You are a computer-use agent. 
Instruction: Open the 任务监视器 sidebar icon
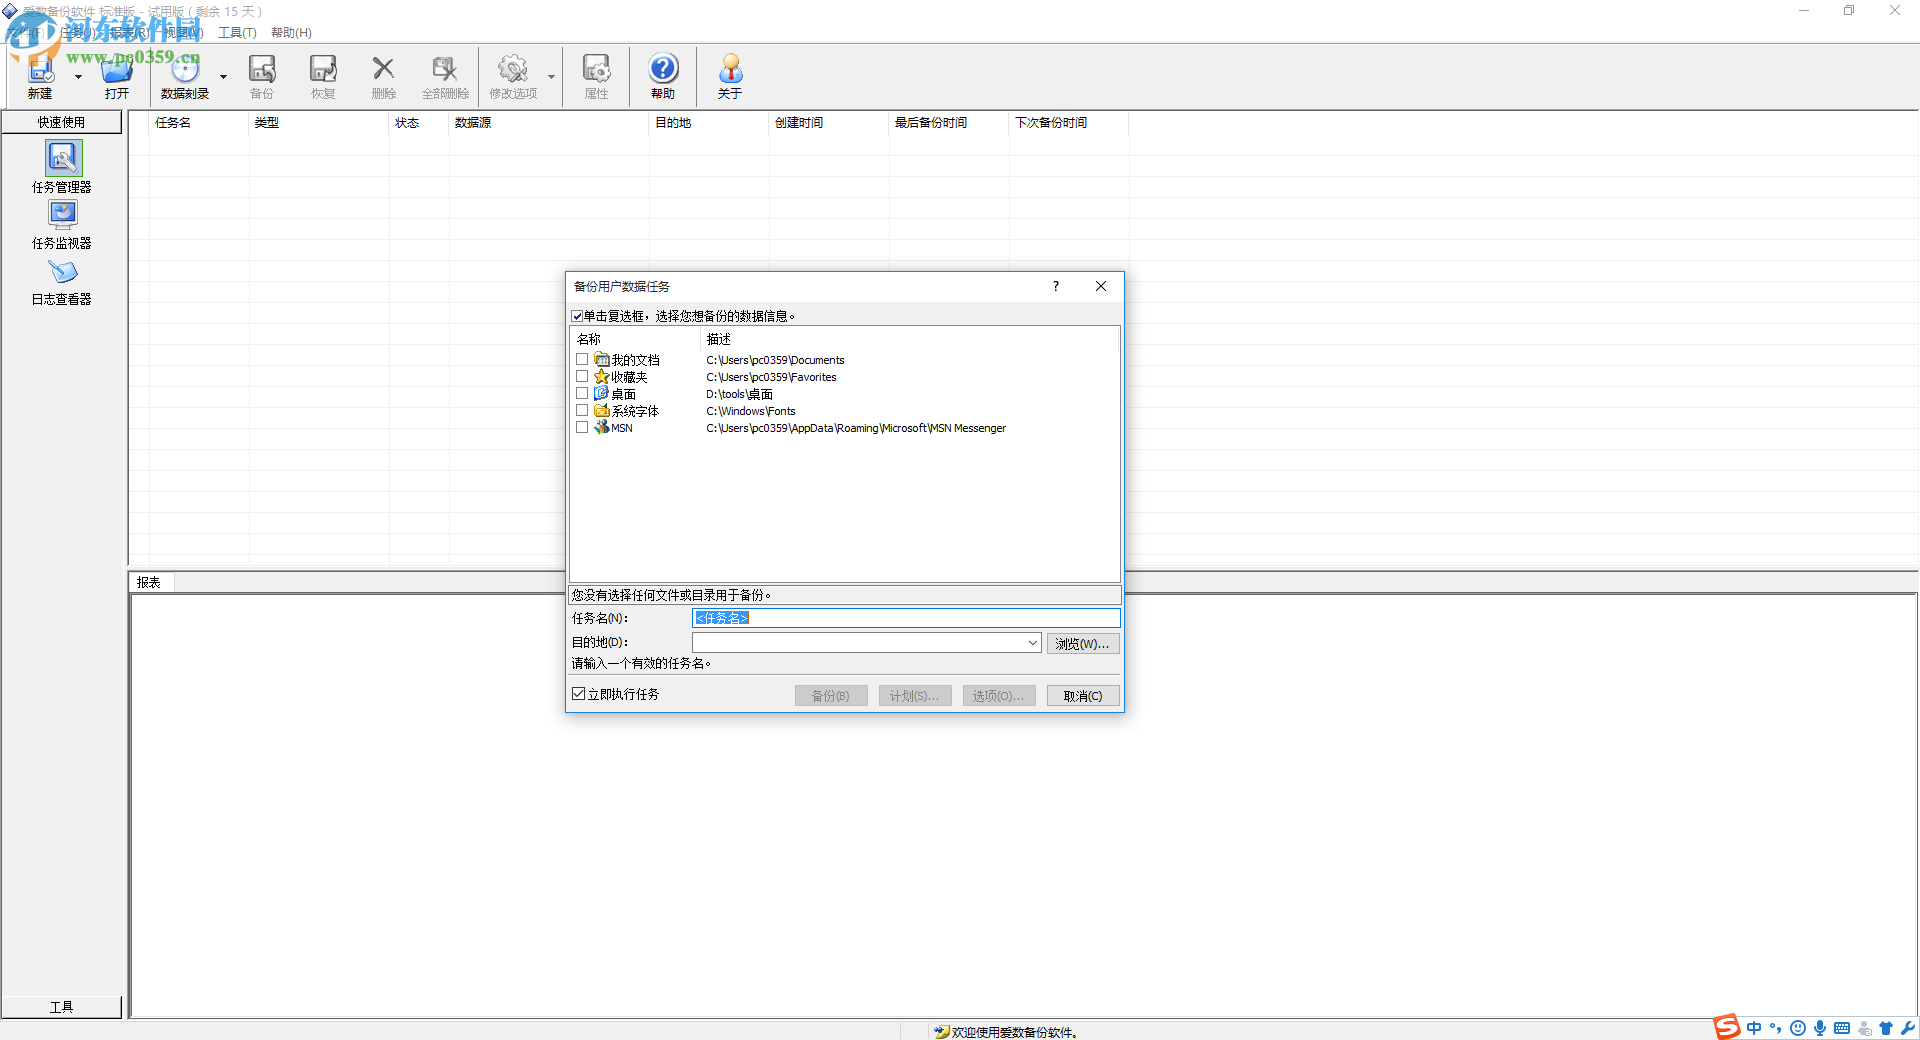[62, 215]
